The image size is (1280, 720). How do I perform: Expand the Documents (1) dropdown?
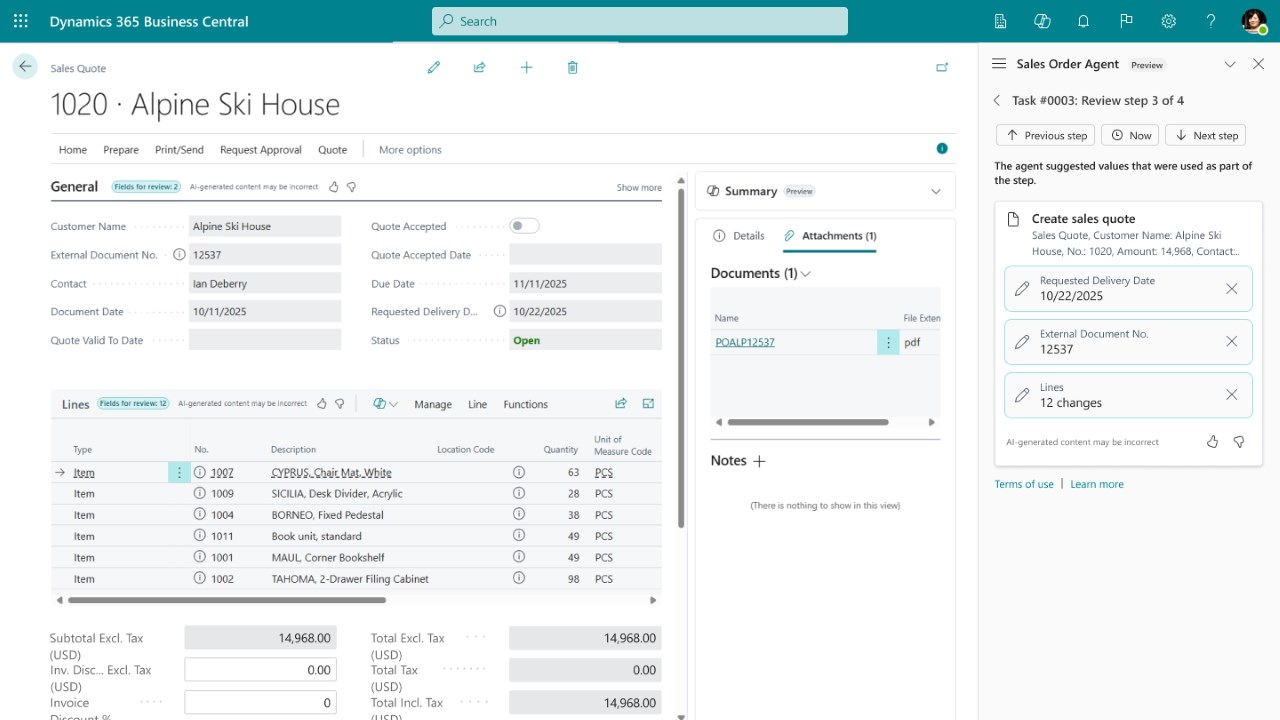click(x=806, y=274)
